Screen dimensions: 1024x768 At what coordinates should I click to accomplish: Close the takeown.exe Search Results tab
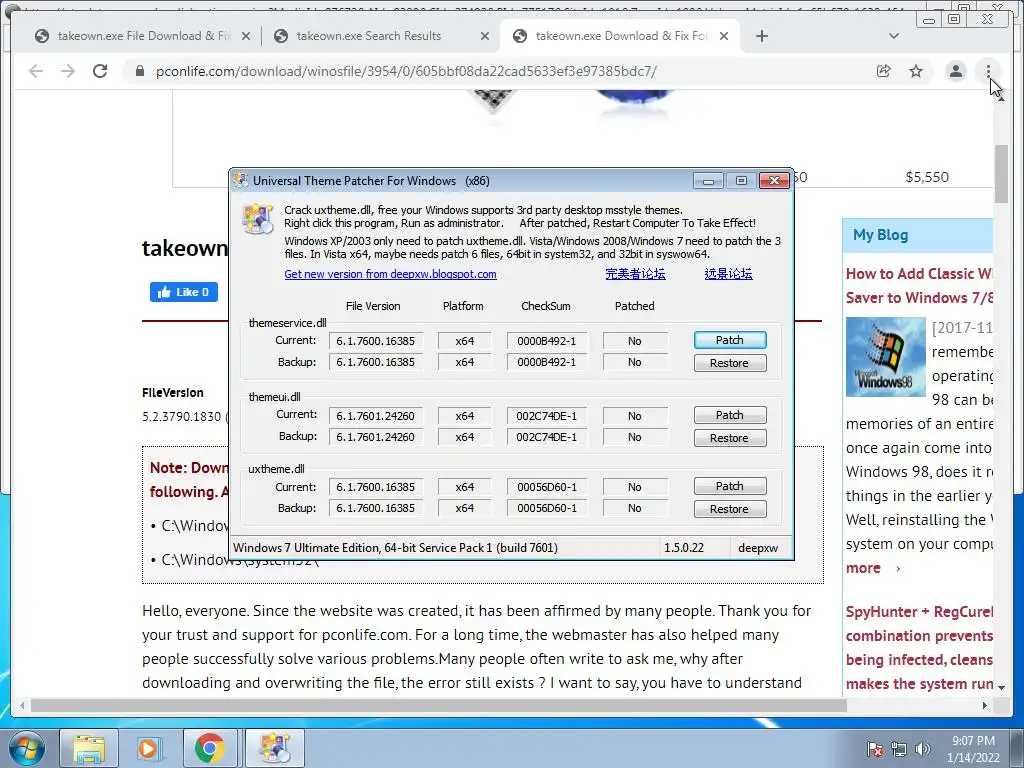click(x=485, y=37)
